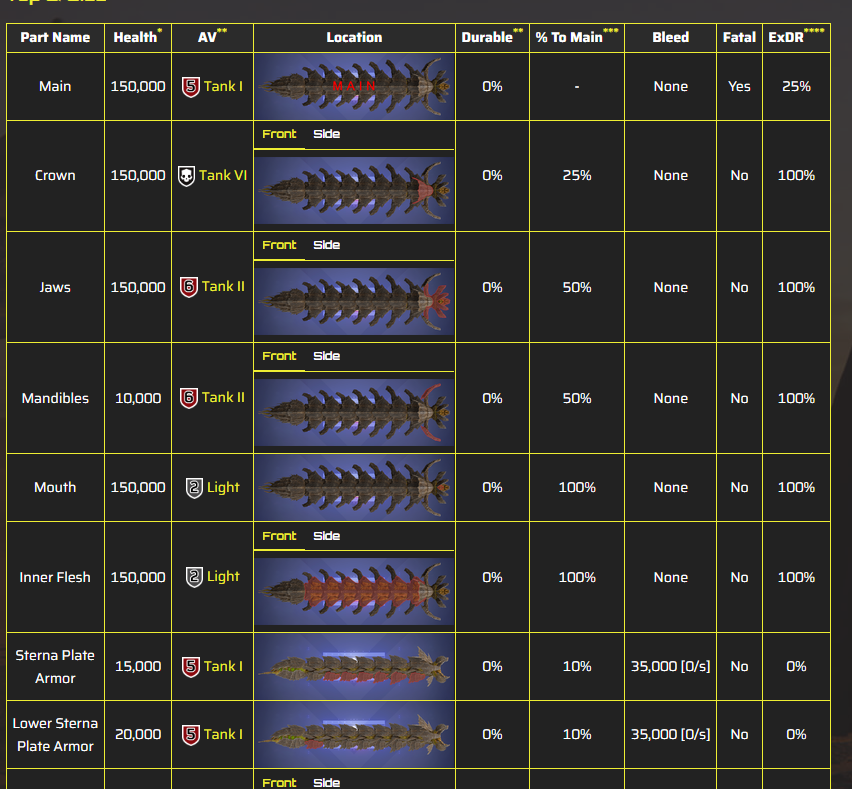Click the 20,000 health value
This screenshot has width=852, height=789.
pos(138,735)
